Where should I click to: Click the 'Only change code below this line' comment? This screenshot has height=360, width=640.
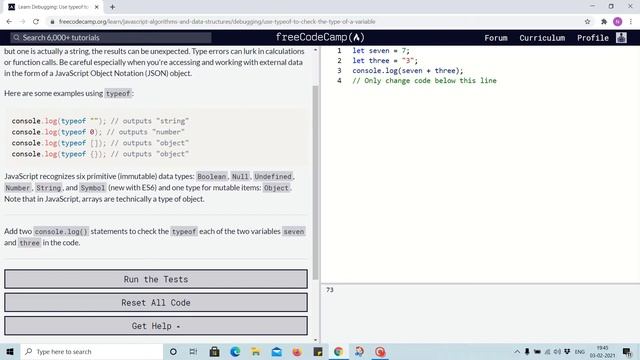pos(424,80)
